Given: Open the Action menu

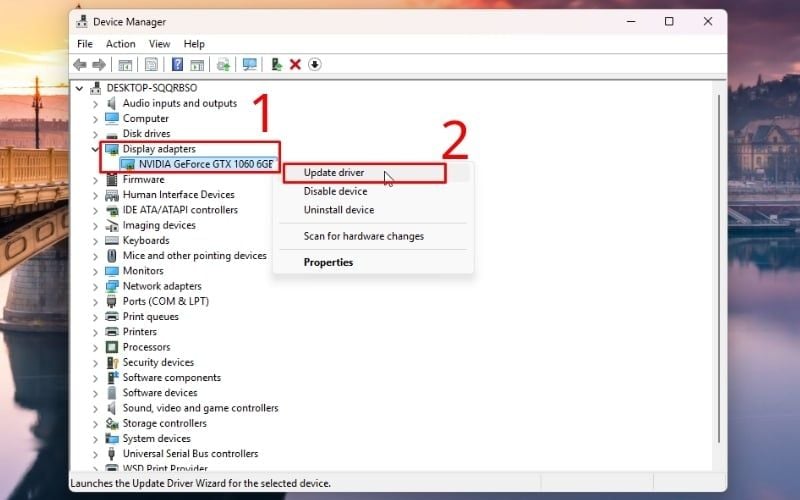Looking at the screenshot, I should (x=120, y=44).
